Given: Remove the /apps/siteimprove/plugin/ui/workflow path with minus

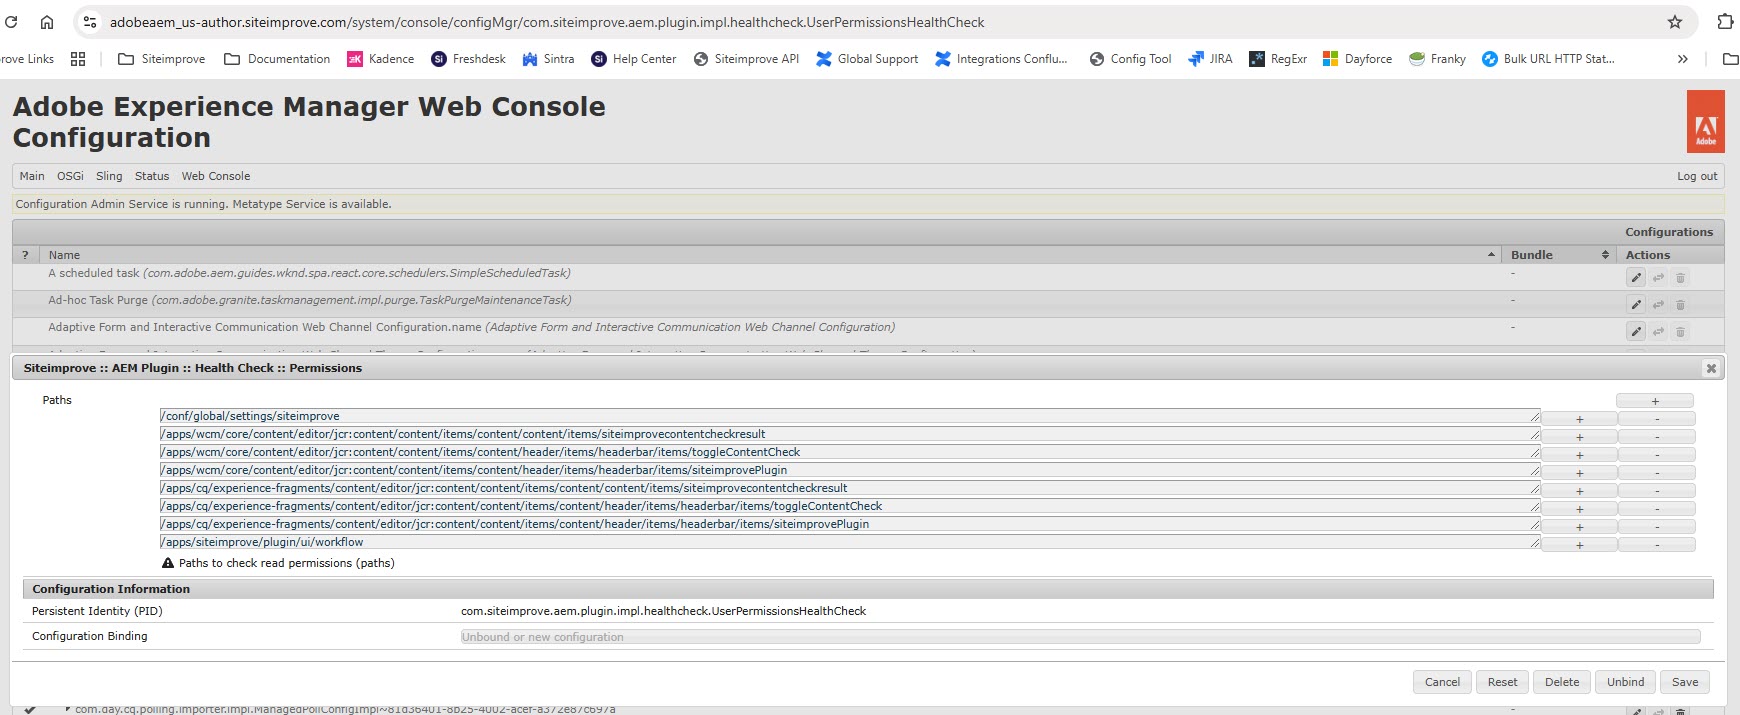Looking at the screenshot, I should click(x=1657, y=545).
